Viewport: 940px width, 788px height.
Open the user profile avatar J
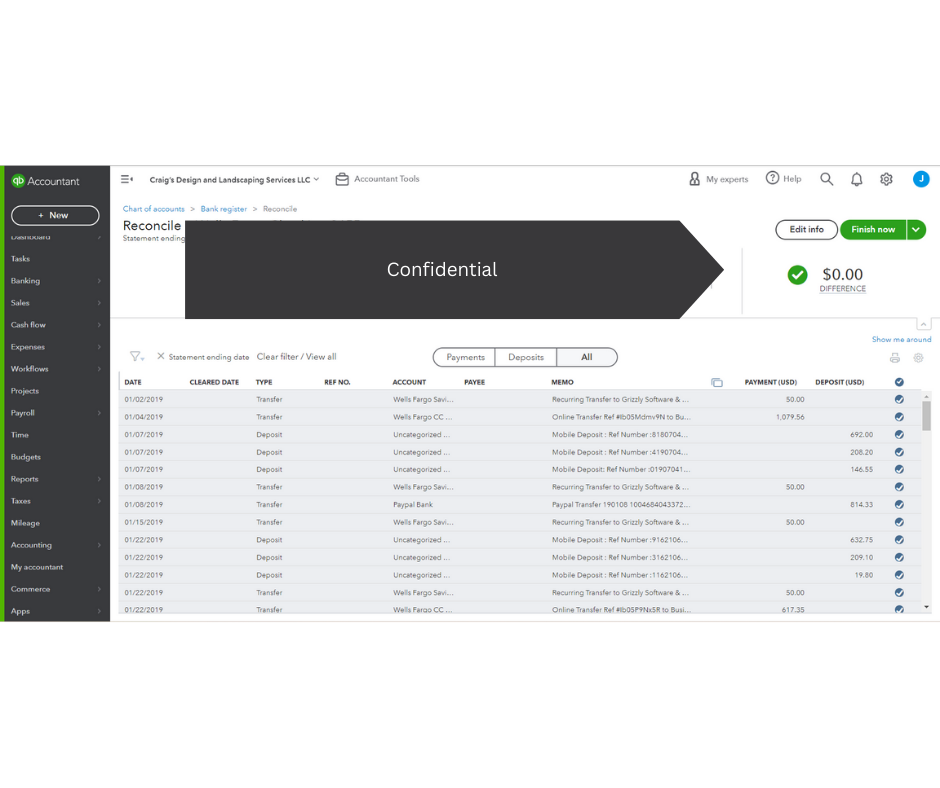tap(921, 179)
